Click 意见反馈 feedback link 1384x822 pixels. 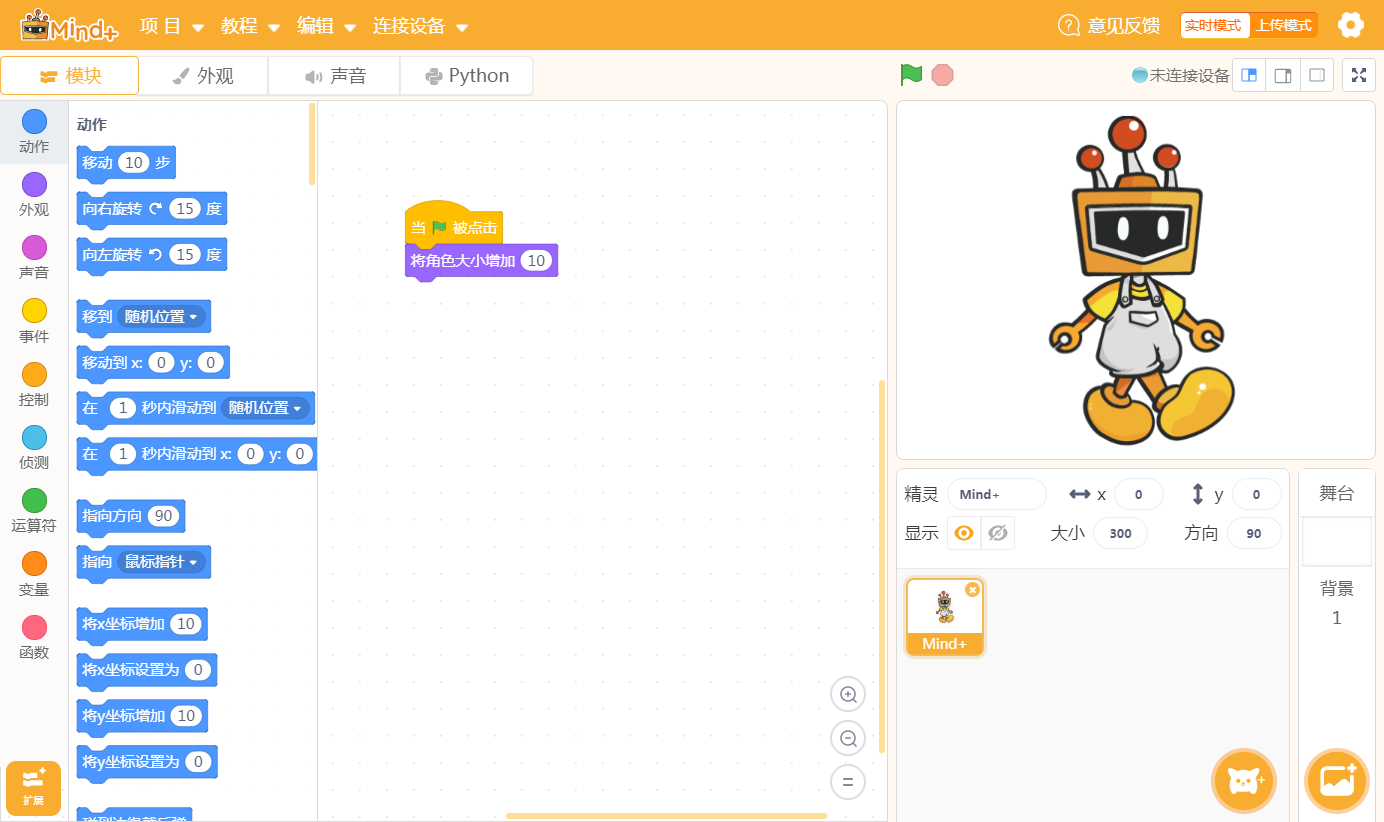(x=1123, y=26)
